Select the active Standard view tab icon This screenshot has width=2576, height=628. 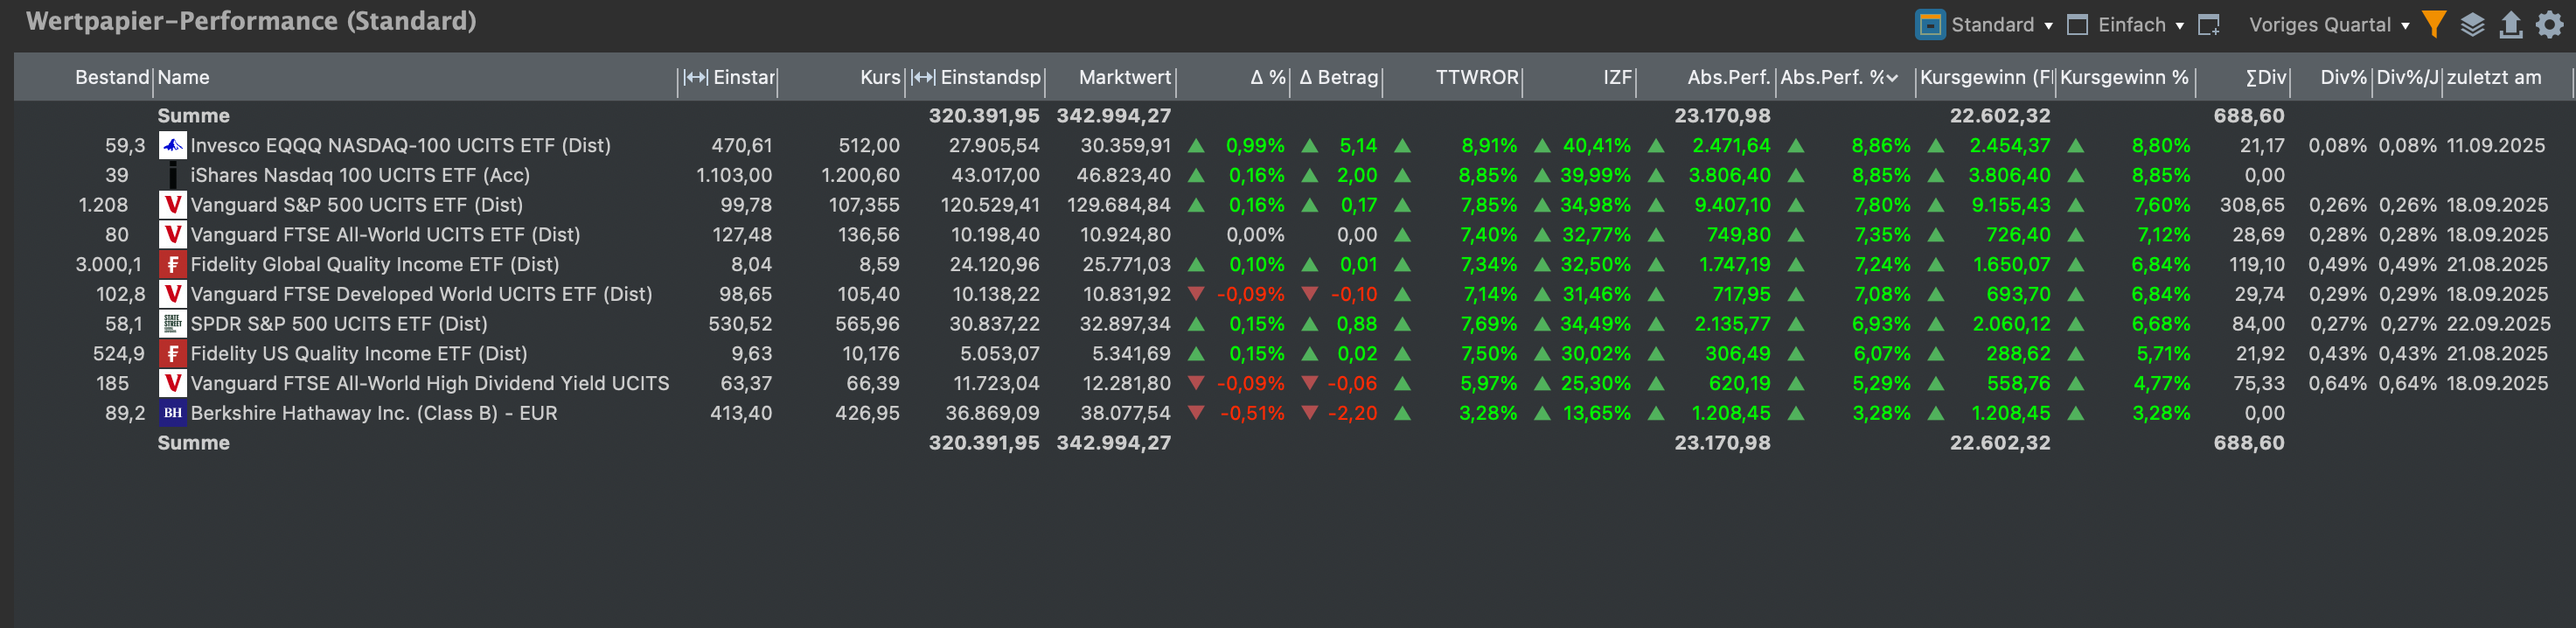pos(1930,25)
